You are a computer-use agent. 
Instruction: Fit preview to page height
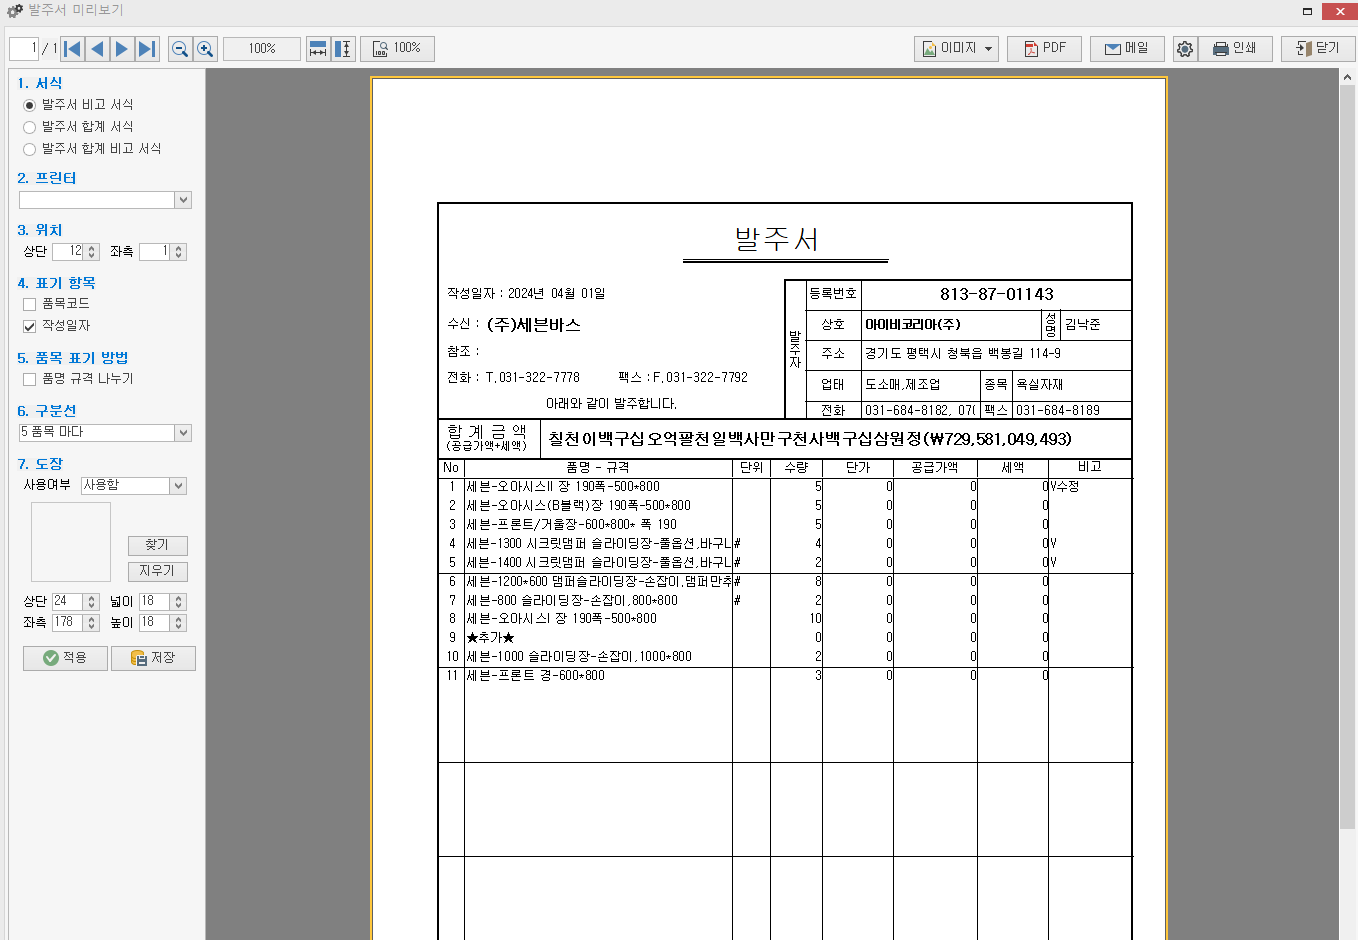(343, 48)
